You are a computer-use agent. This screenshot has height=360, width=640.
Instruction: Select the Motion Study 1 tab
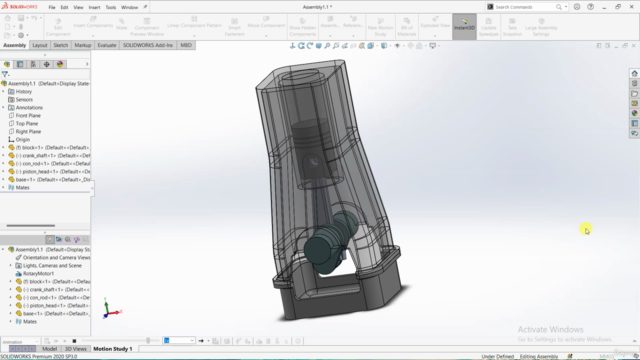pyautogui.click(x=113, y=349)
